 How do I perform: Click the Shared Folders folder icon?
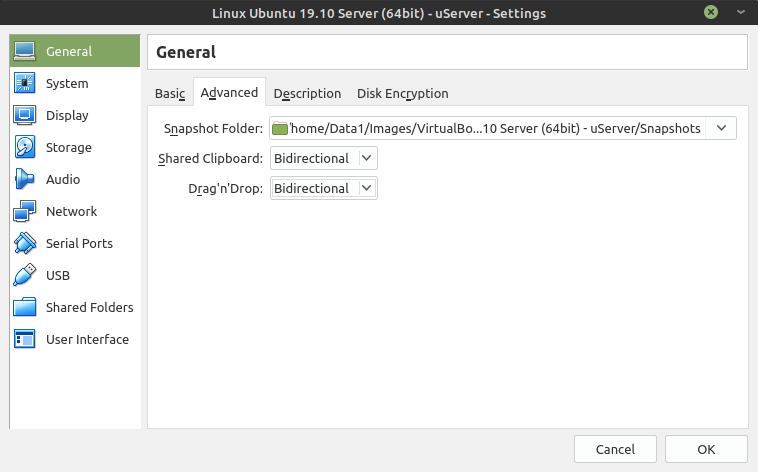click(24, 307)
